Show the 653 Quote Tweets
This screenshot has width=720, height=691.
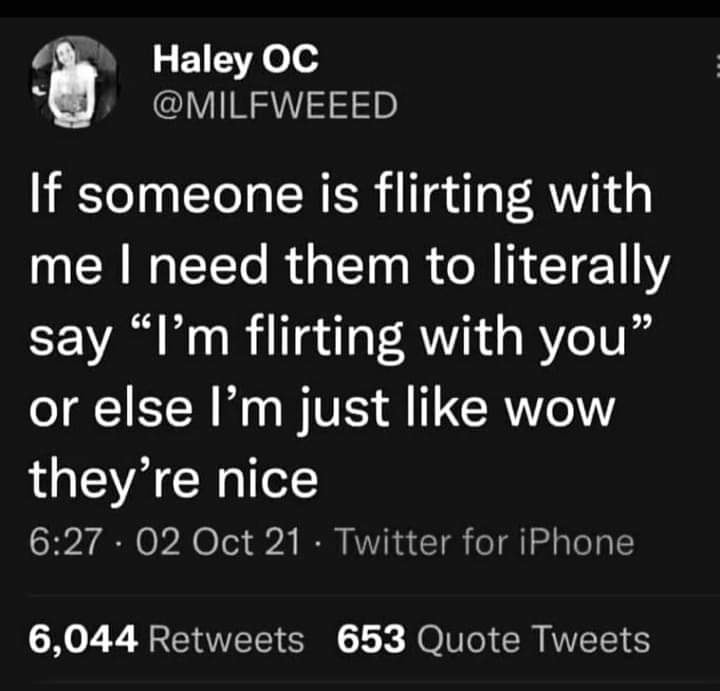pyautogui.click(x=493, y=637)
